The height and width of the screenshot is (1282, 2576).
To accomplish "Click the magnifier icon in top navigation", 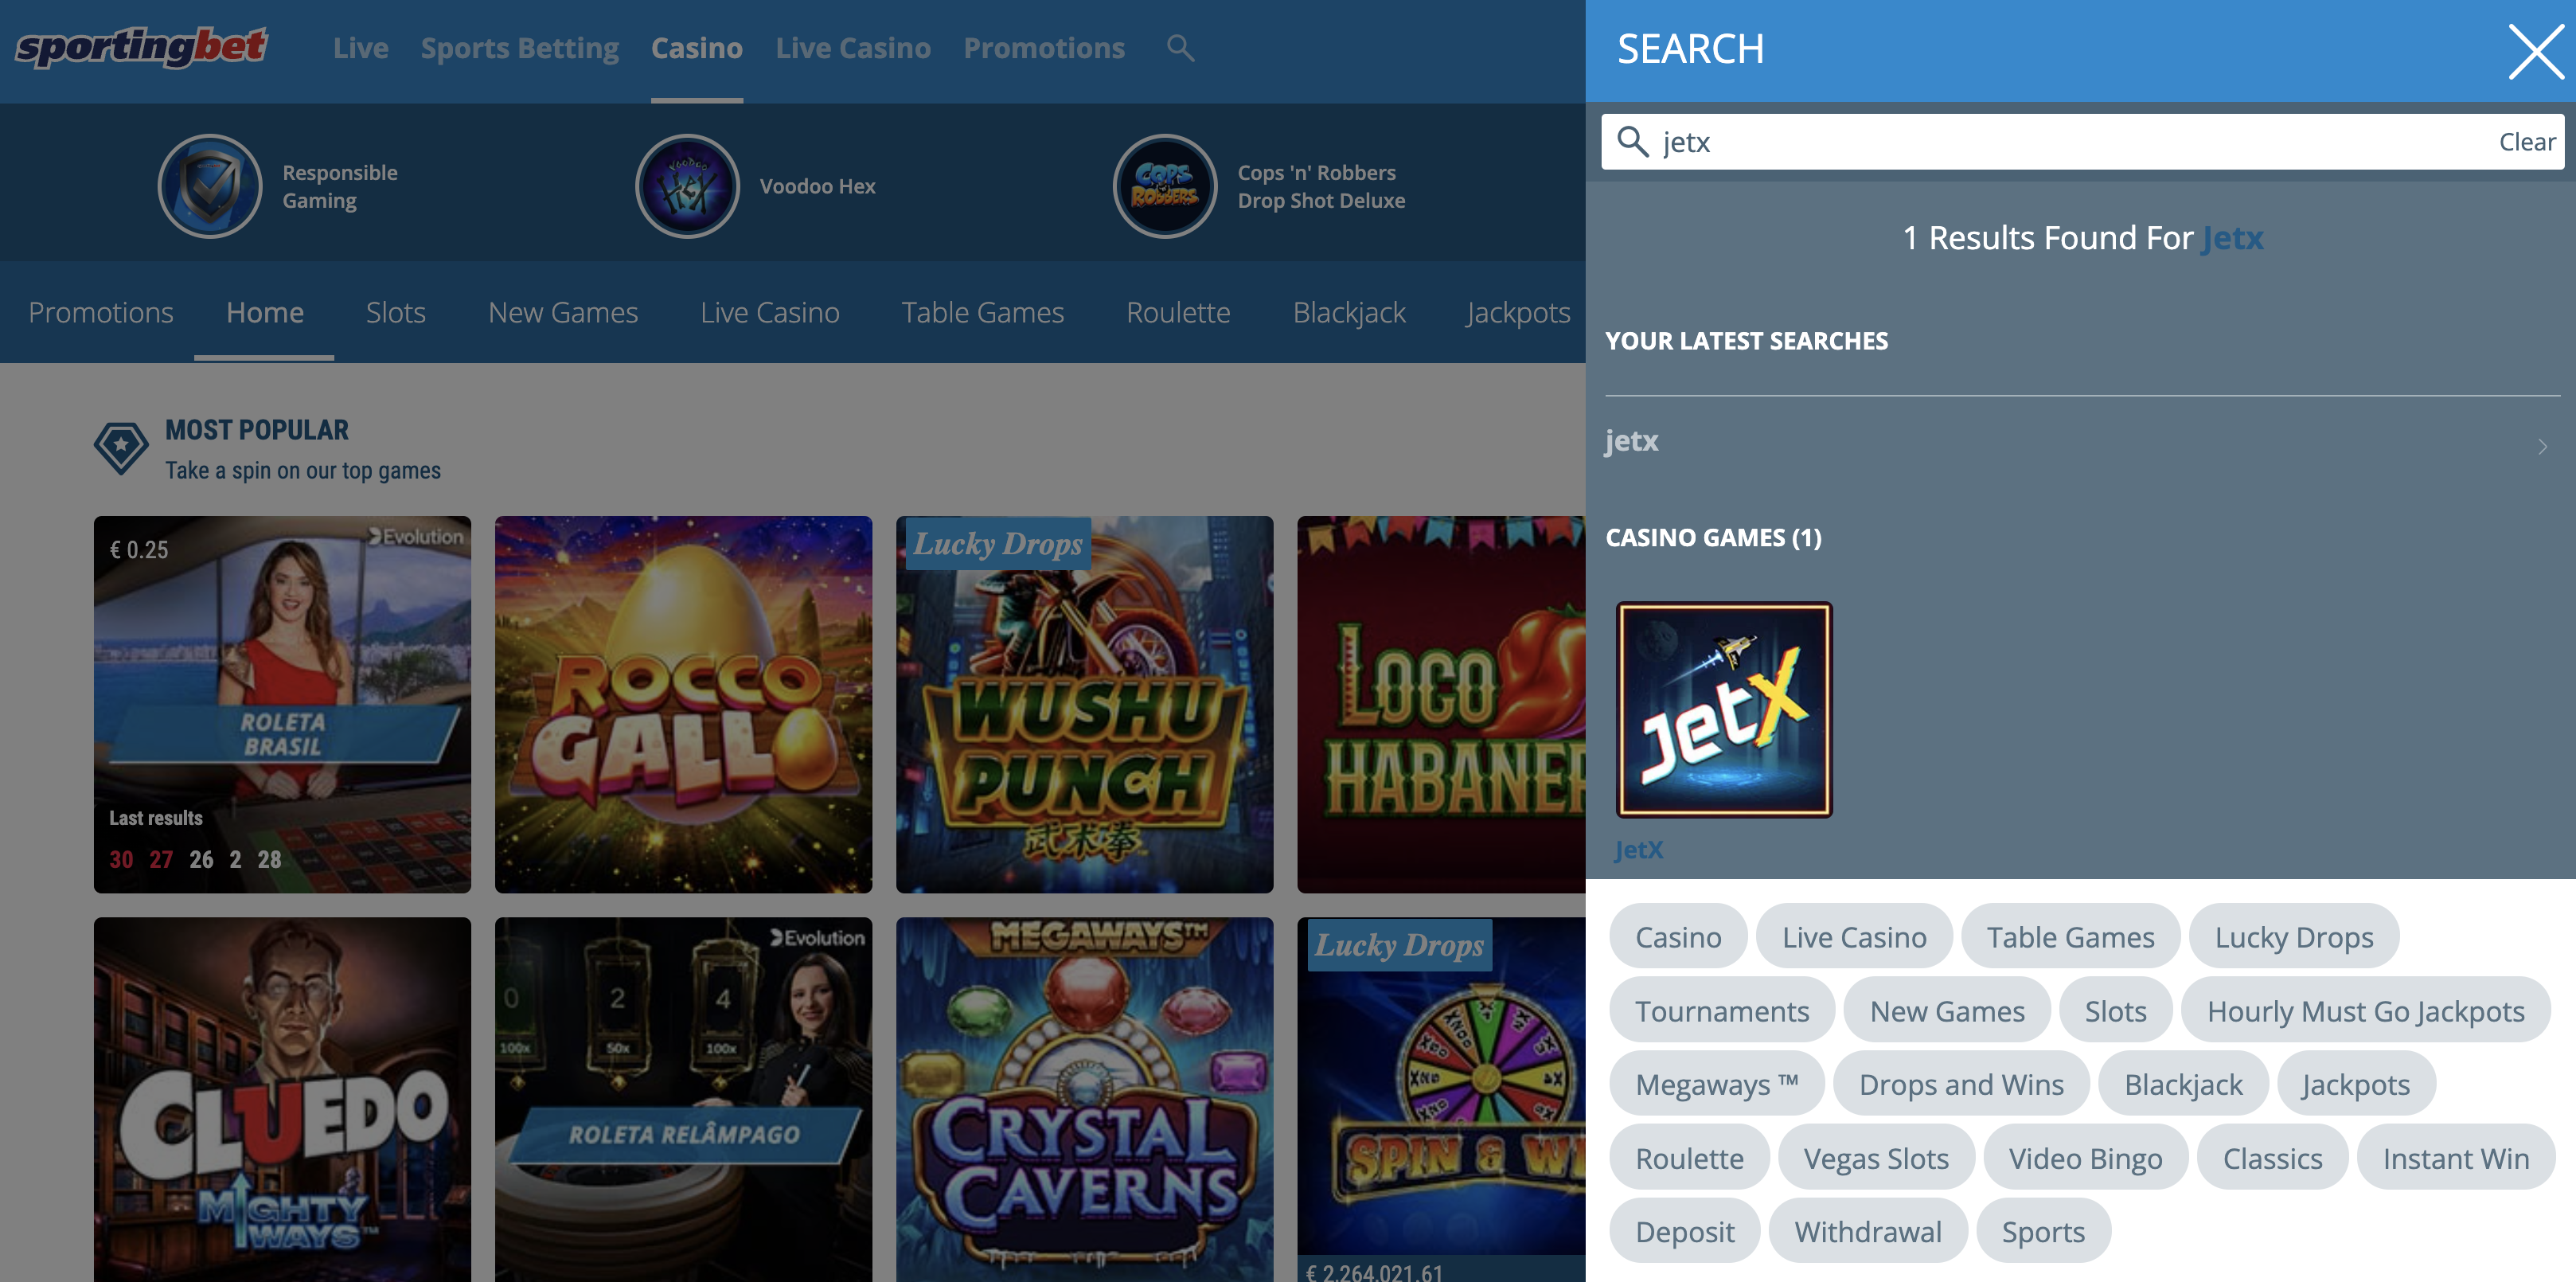I will click(1180, 48).
